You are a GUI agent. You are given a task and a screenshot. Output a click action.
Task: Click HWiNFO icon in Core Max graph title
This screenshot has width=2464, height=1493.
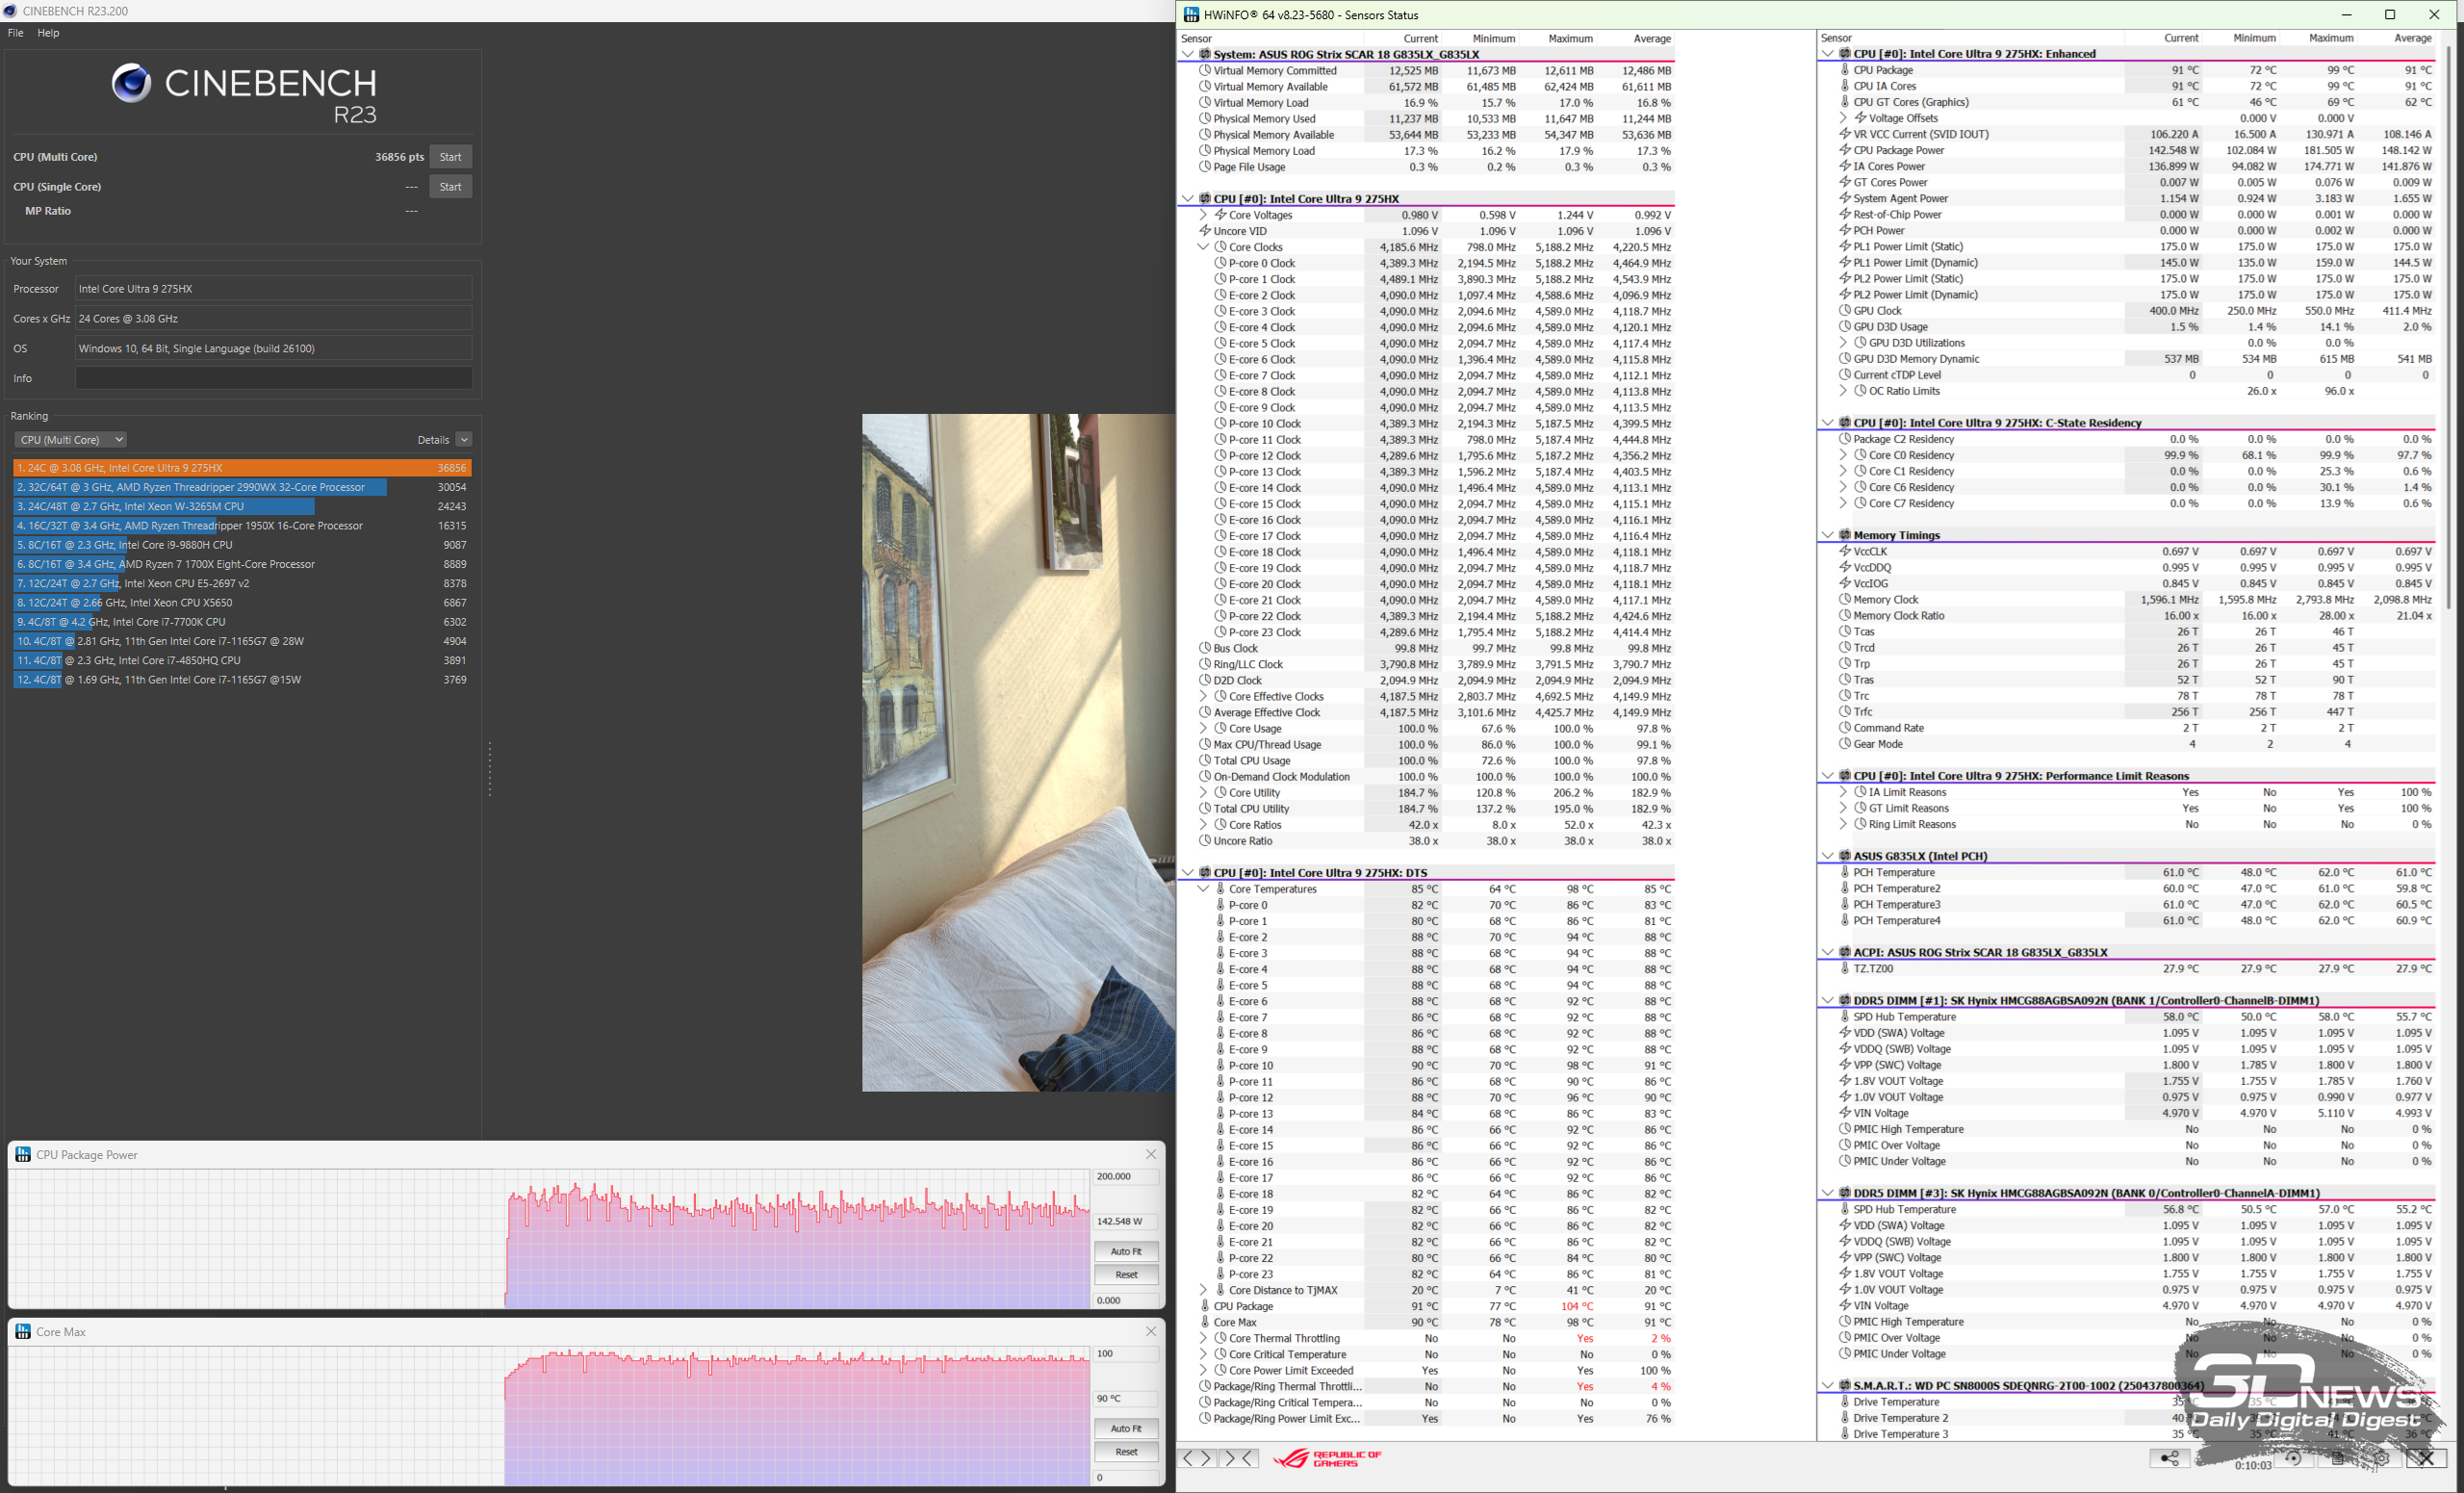23,1331
